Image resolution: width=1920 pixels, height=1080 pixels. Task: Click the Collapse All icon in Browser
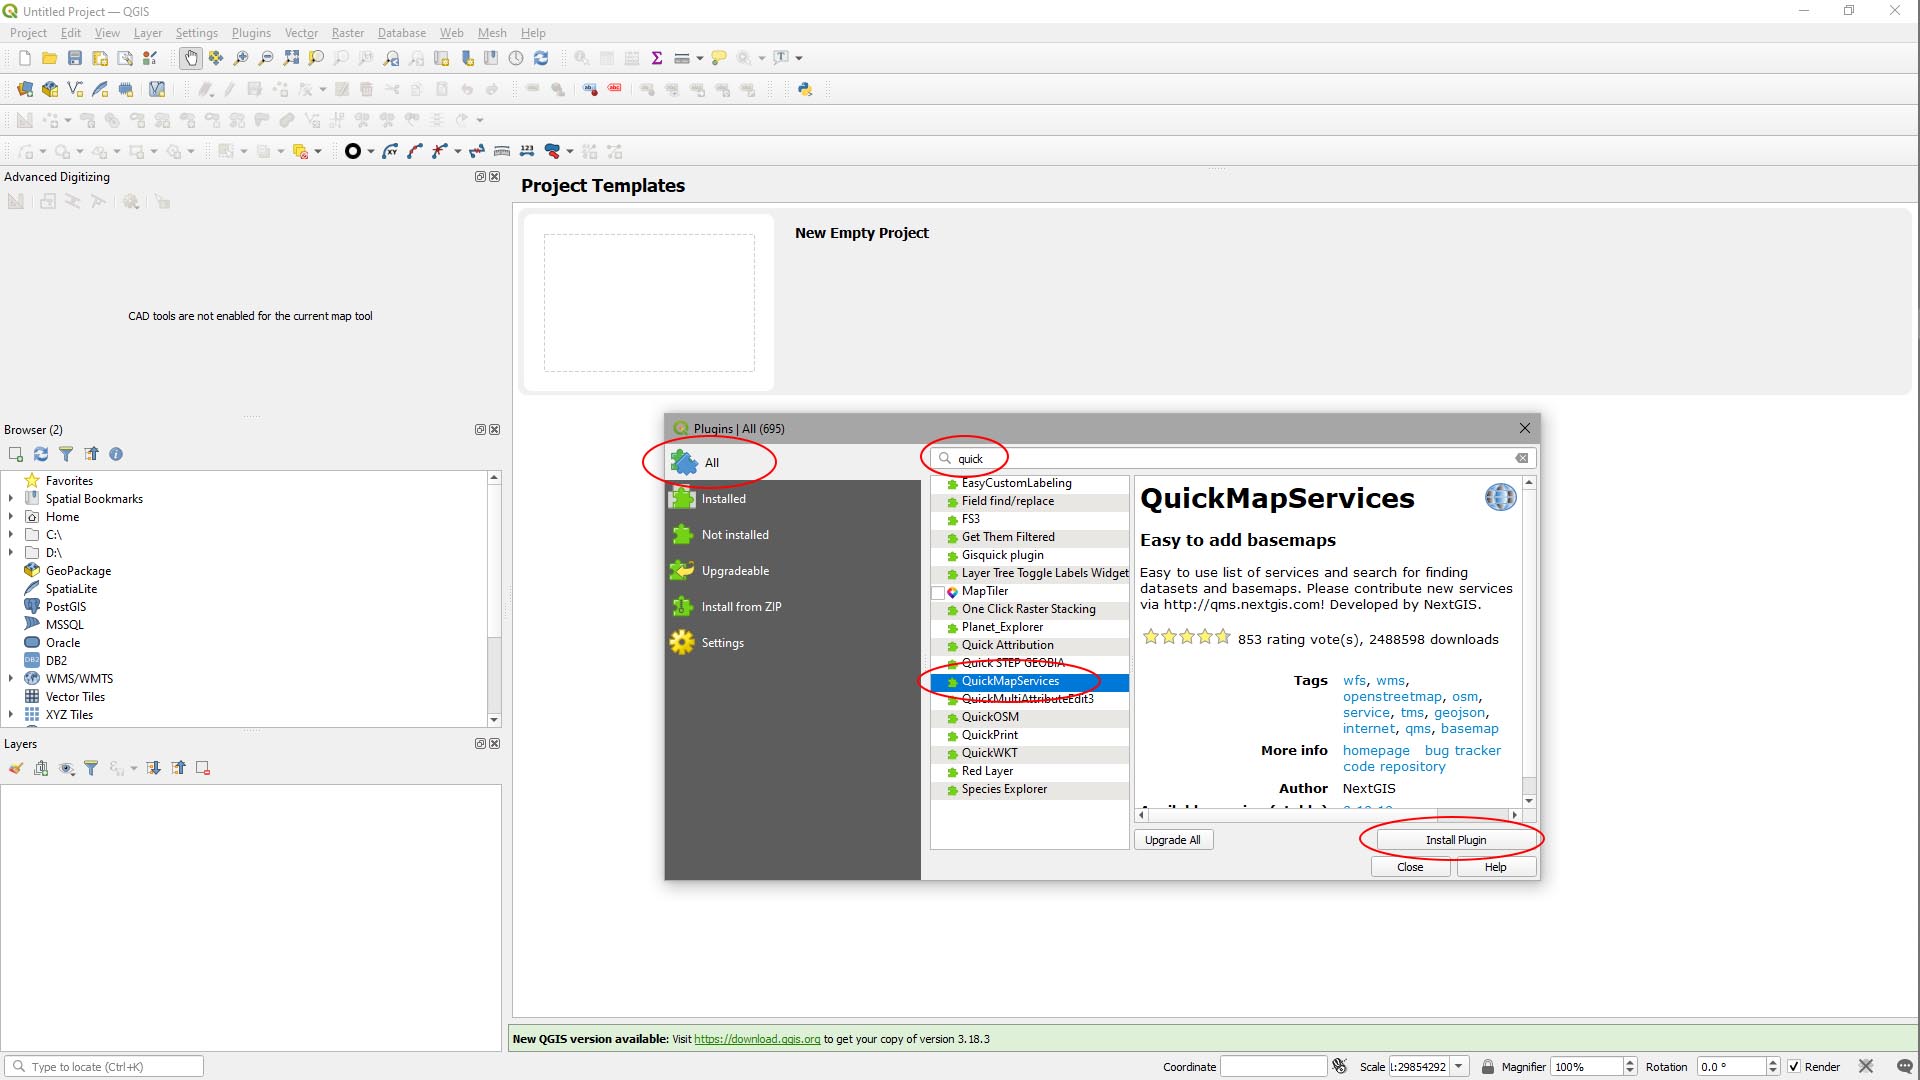[x=91, y=454]
